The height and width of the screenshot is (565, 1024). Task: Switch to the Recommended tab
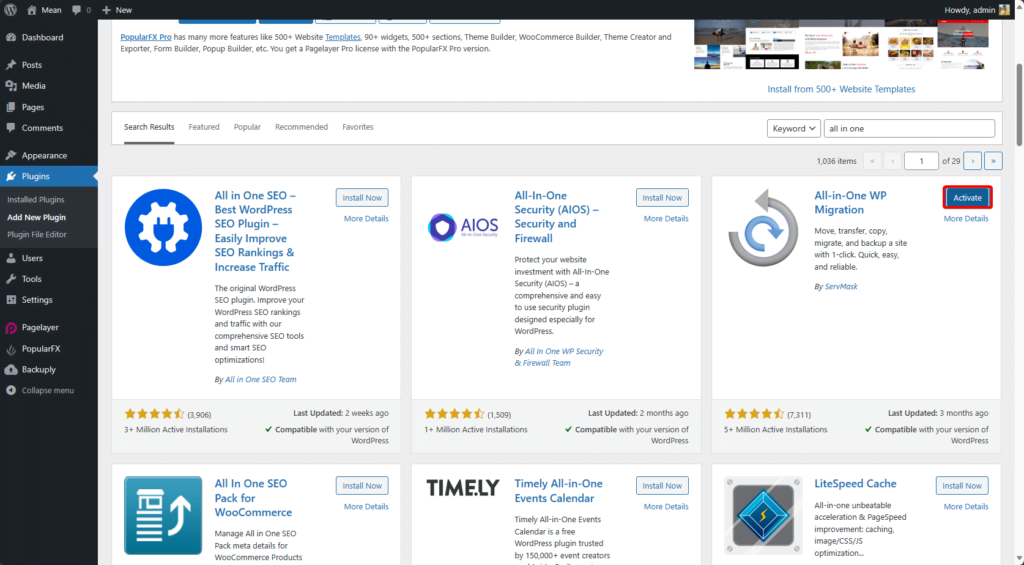click(x=301, y=127)
